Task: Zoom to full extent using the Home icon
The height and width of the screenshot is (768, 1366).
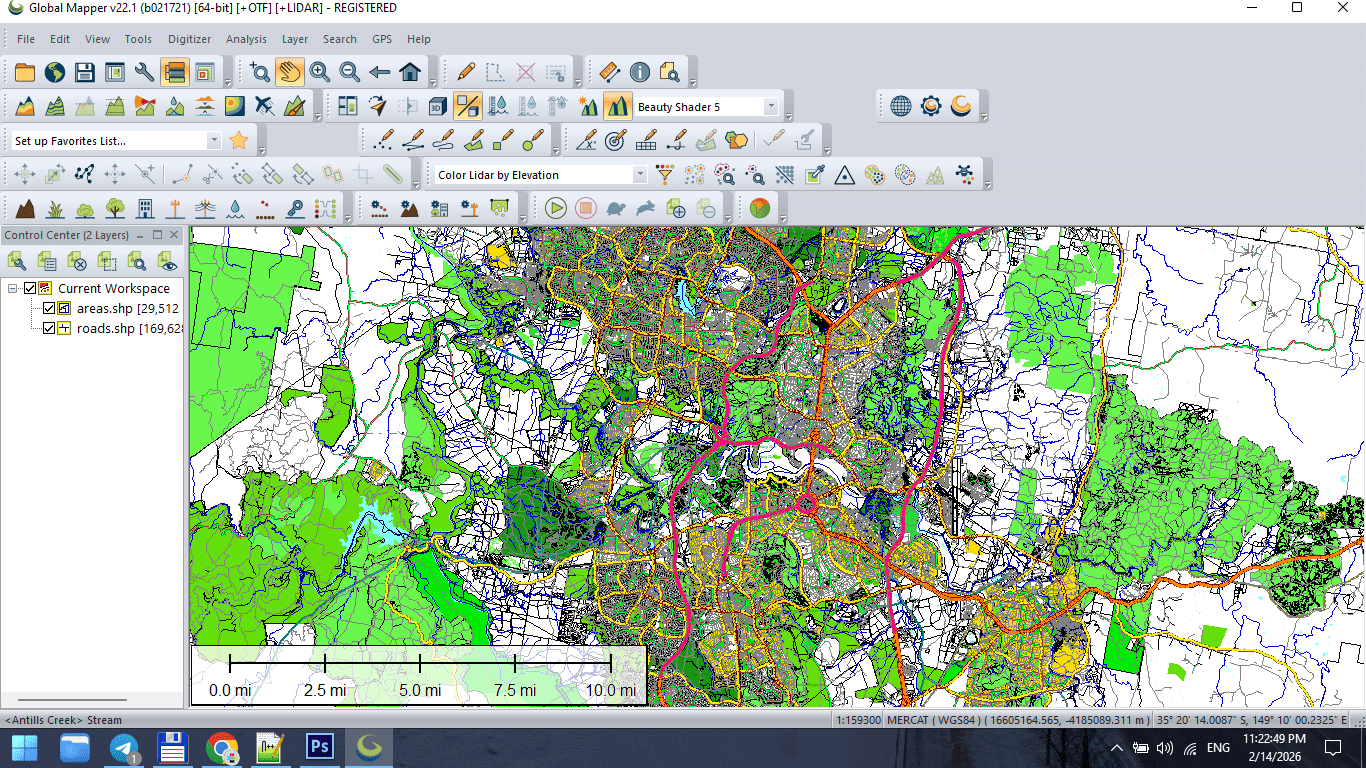Action: (410, 71)
